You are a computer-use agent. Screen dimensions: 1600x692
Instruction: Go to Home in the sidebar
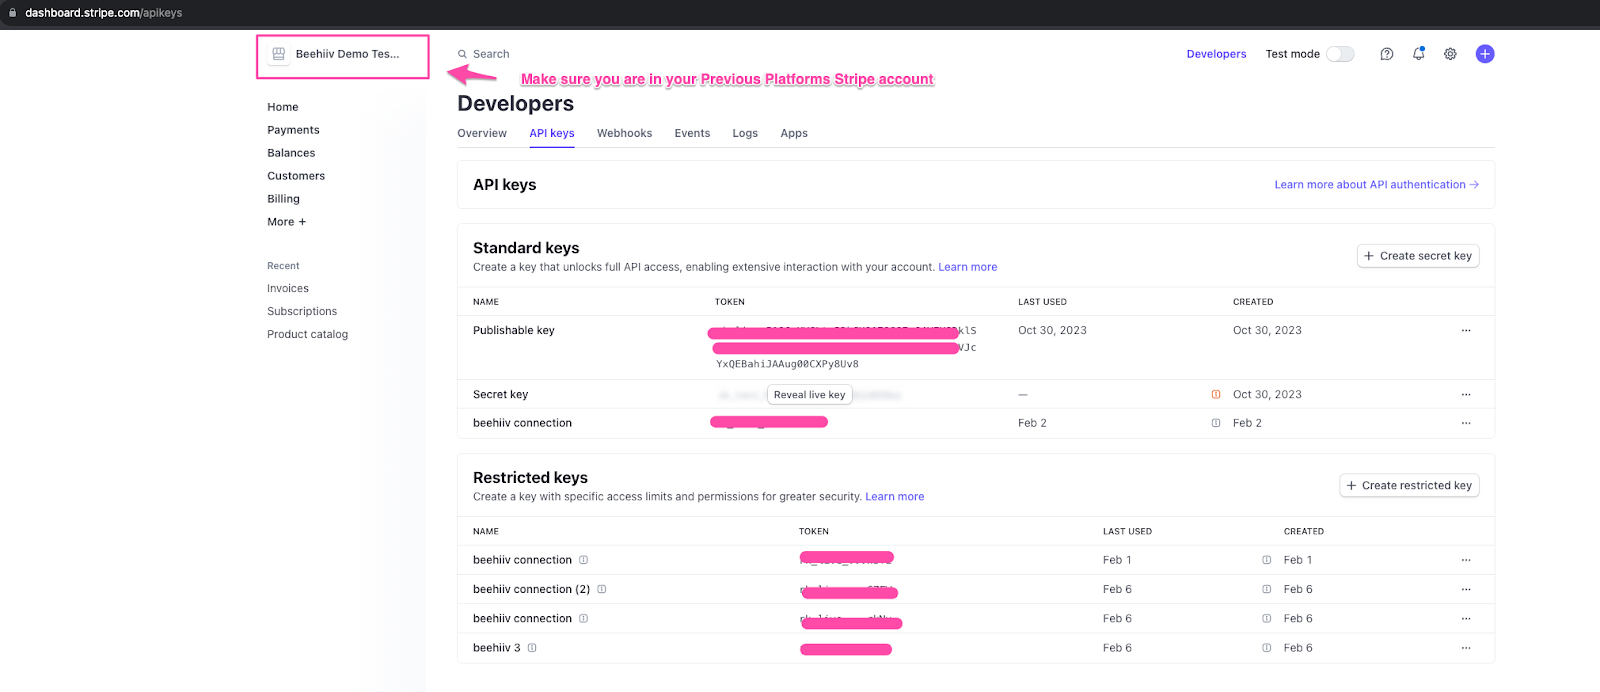(283, 107)
